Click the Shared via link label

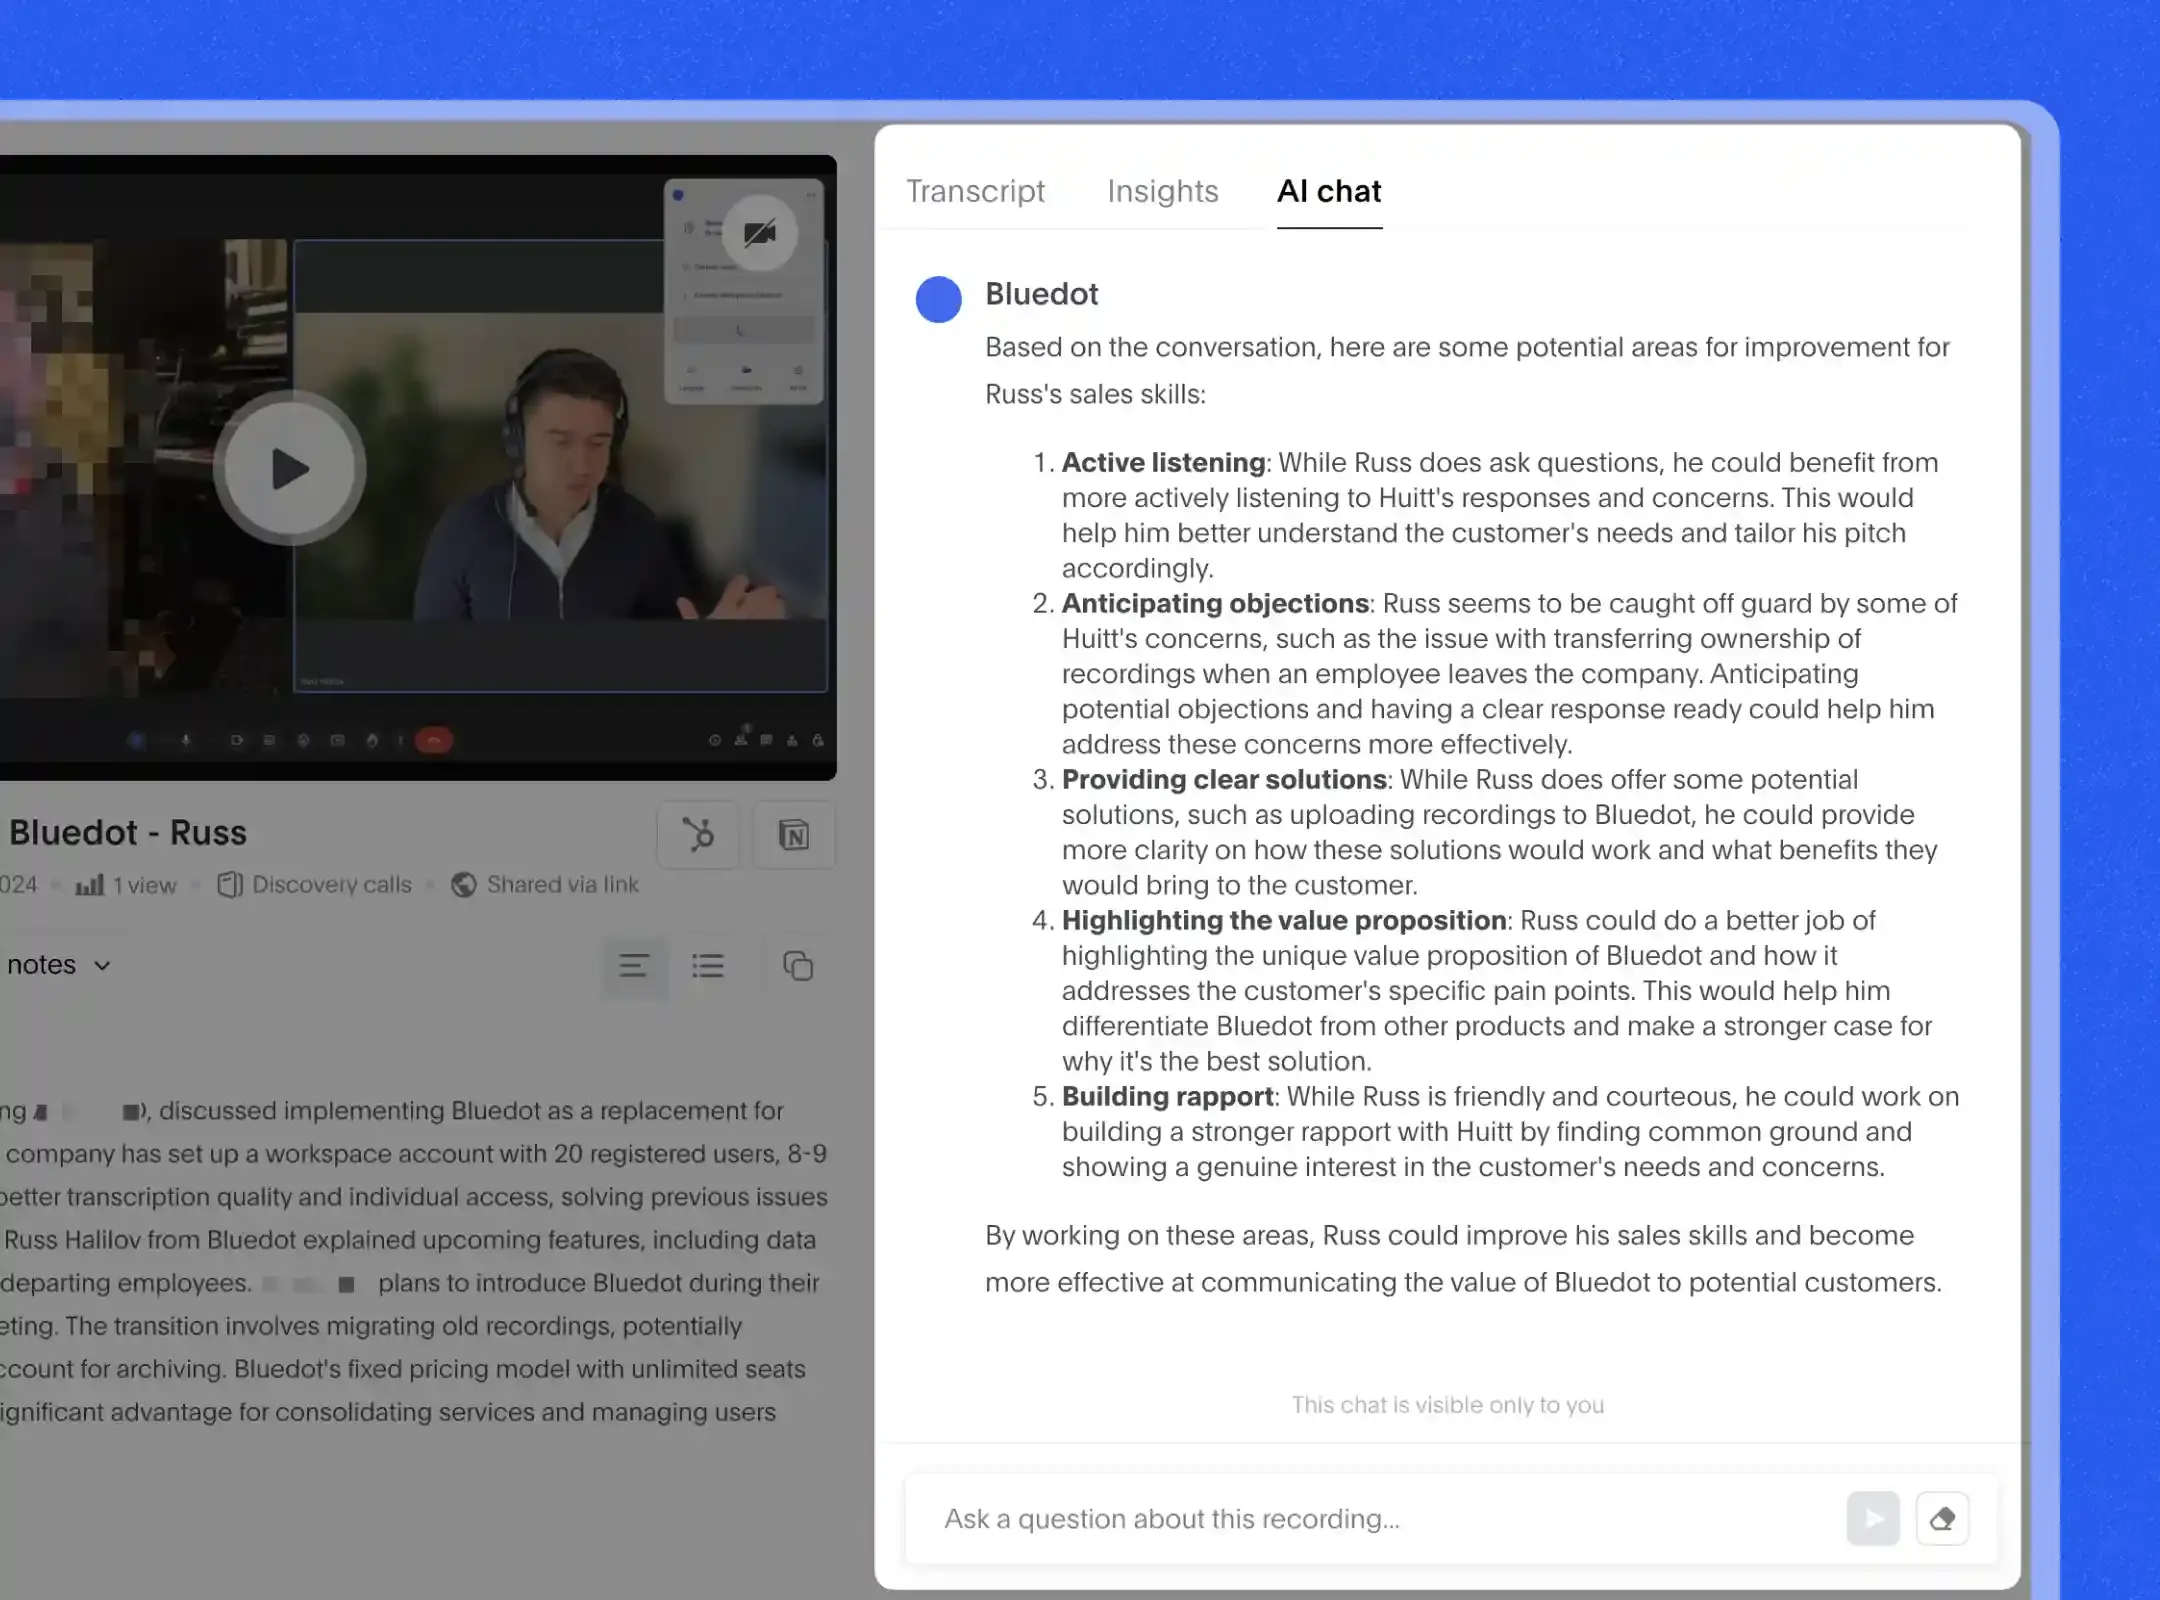tap(562, 885)
